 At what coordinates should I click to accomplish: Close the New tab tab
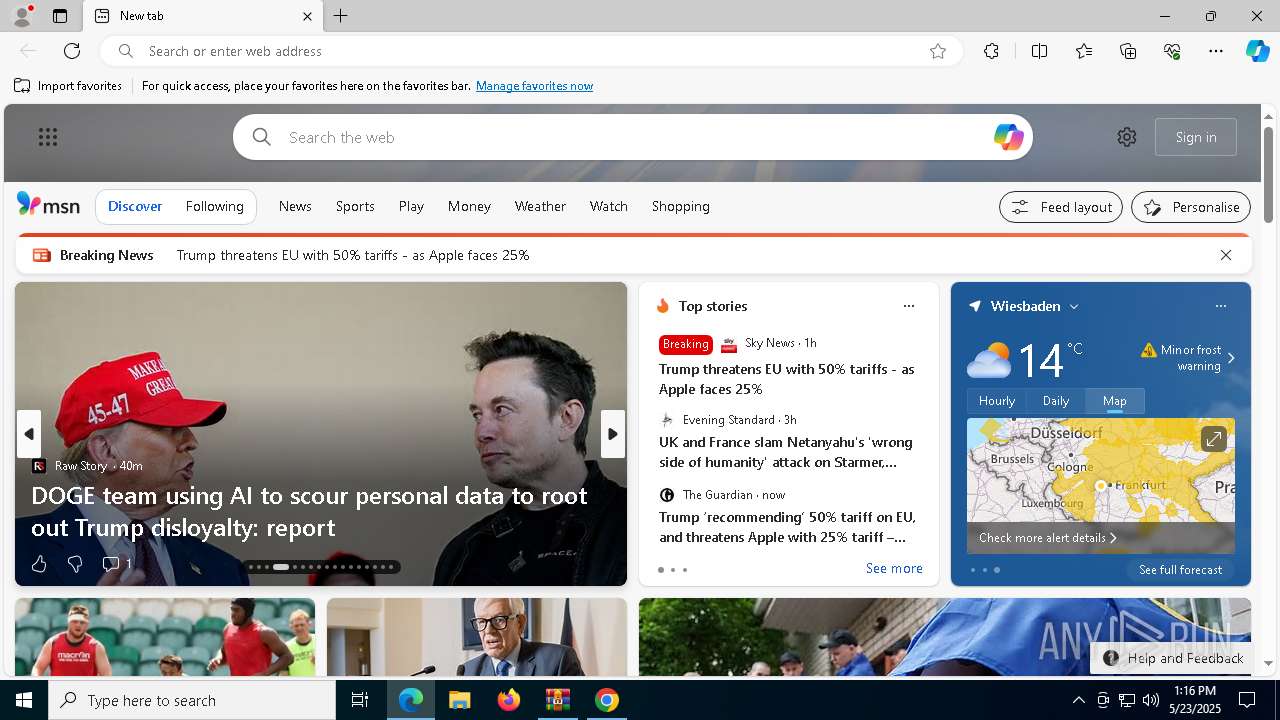[x=307, y=16]
